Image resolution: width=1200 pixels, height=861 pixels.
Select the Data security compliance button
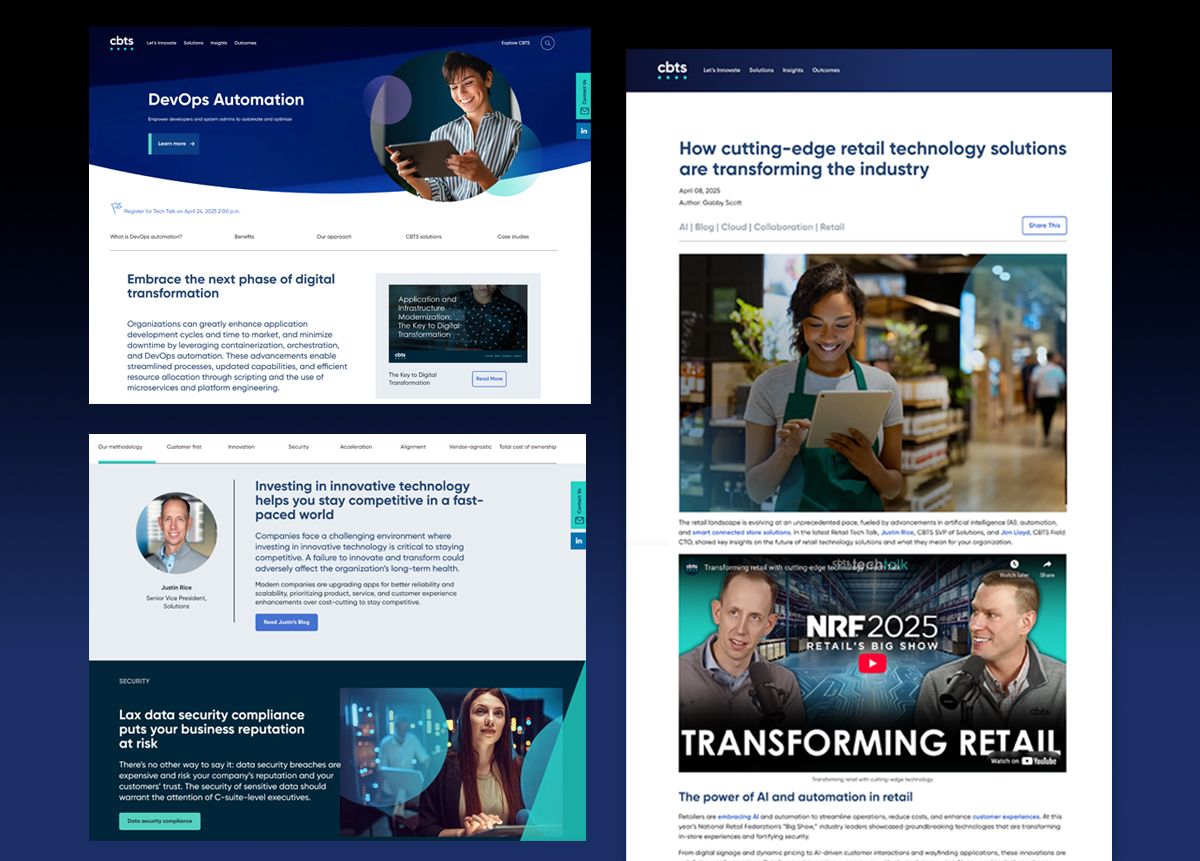click(x=159, y=821)
